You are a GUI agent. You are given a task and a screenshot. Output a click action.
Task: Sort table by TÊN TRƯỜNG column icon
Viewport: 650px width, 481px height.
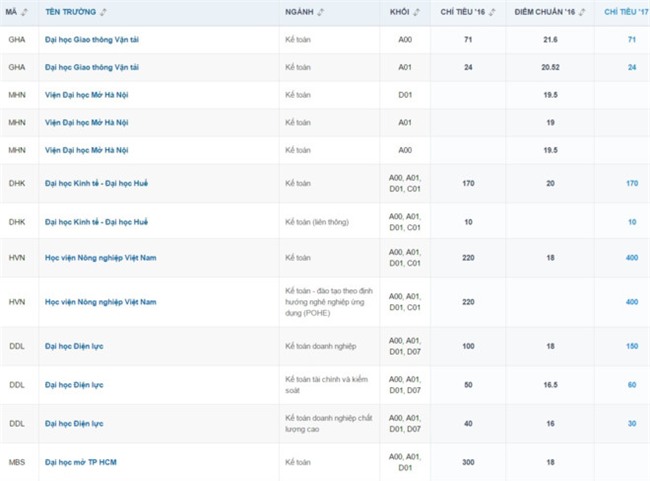pos(103,12)
